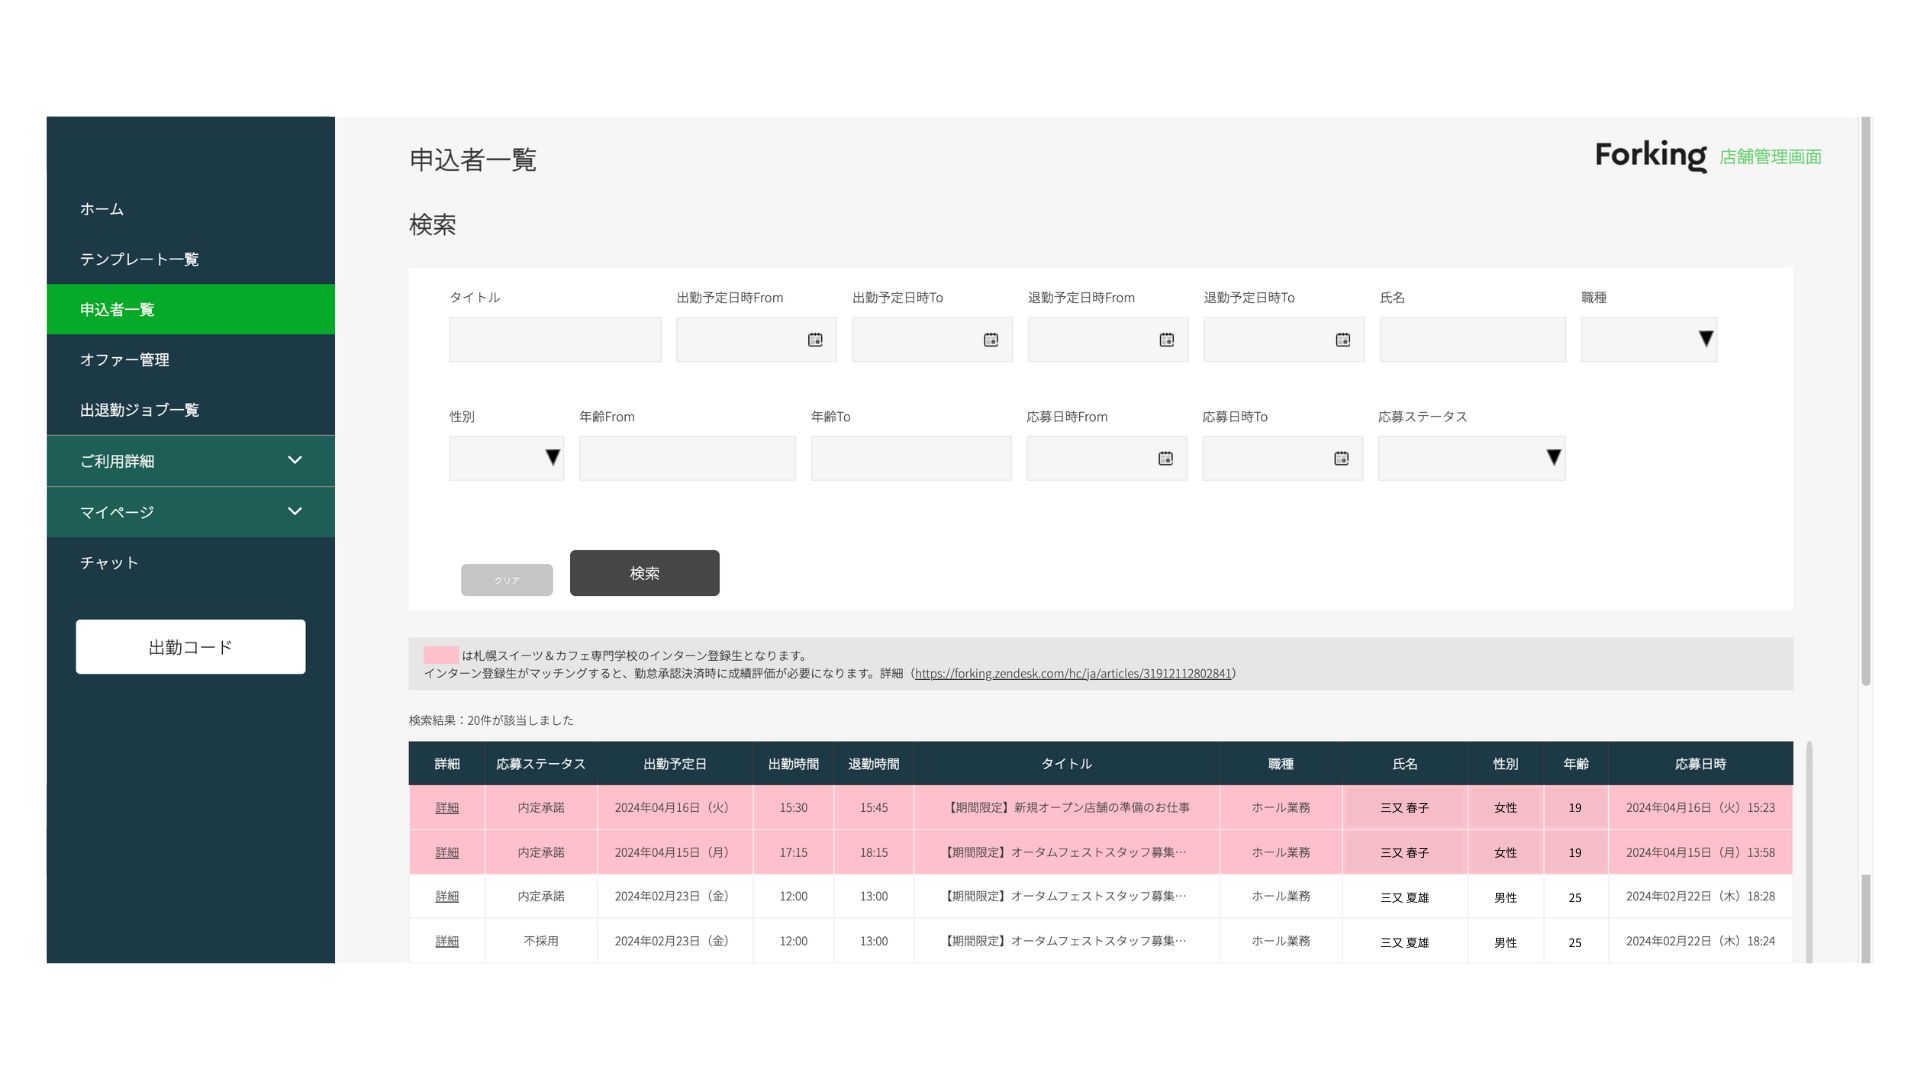Open calendar for 出勤予定日時To field

point(991,340)
